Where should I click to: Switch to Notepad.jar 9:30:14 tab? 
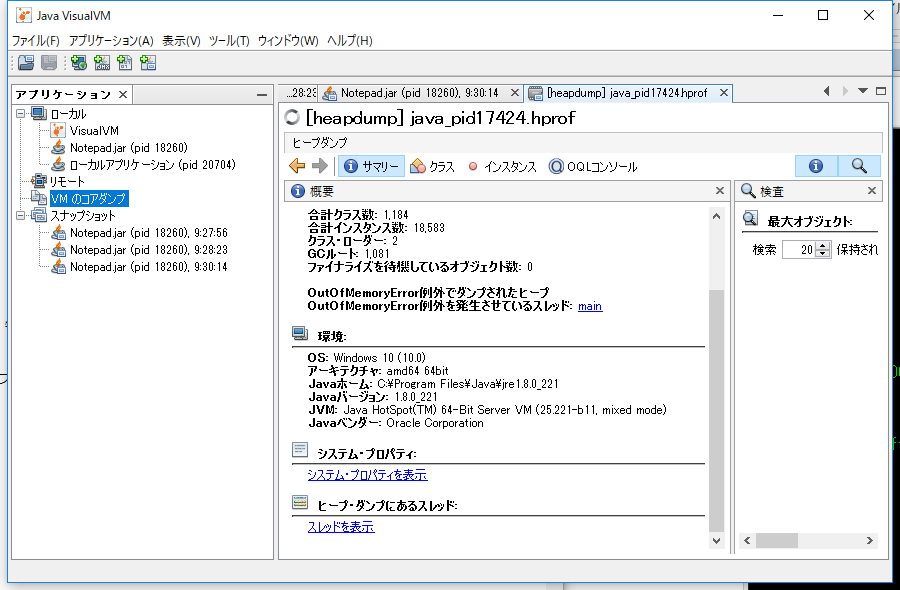click(x=420, y=93)
